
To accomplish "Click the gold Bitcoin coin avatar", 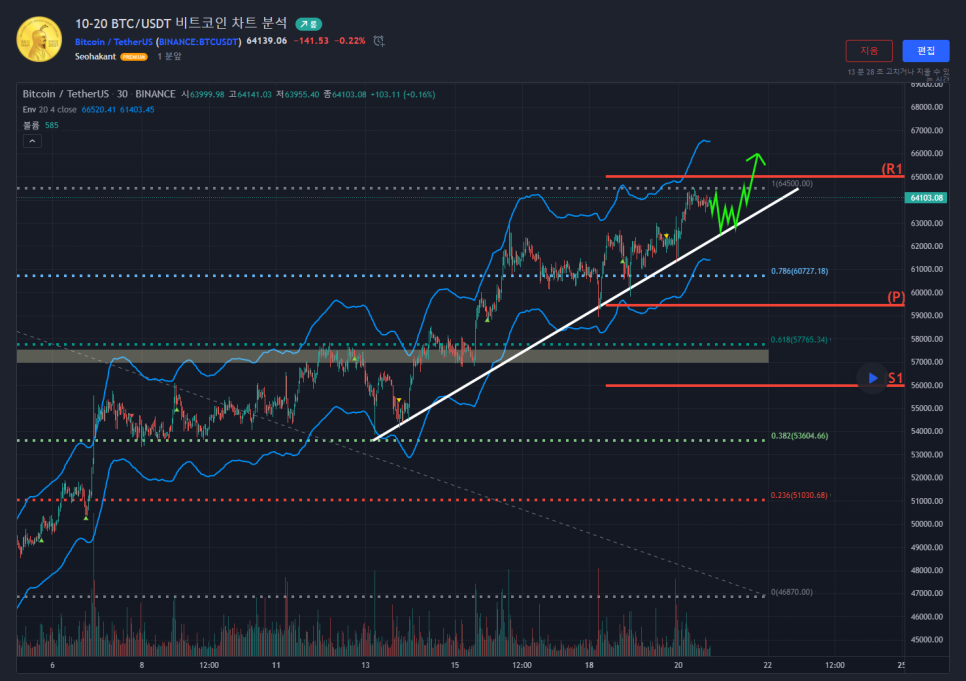I will point(39,38).
